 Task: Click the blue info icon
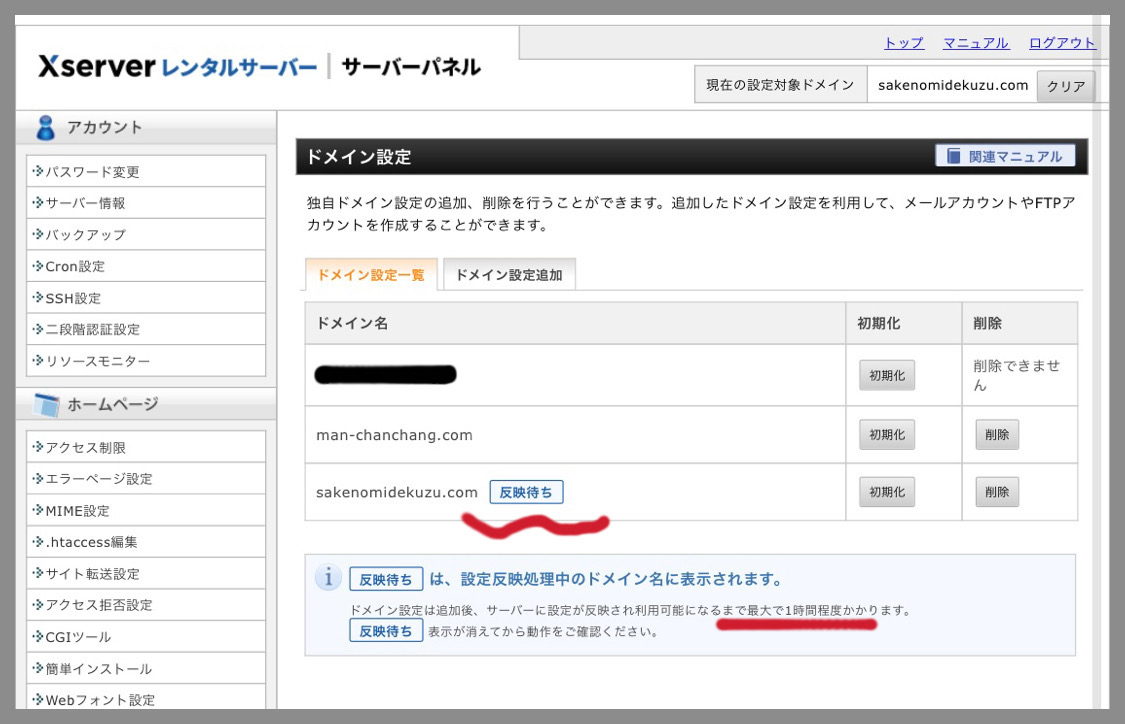pyautogui.click(x=328, y=578)
